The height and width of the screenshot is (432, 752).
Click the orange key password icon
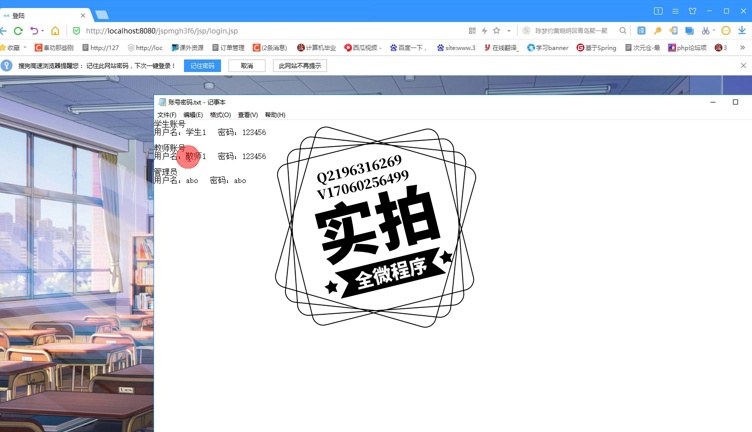(x=658, y=31)
